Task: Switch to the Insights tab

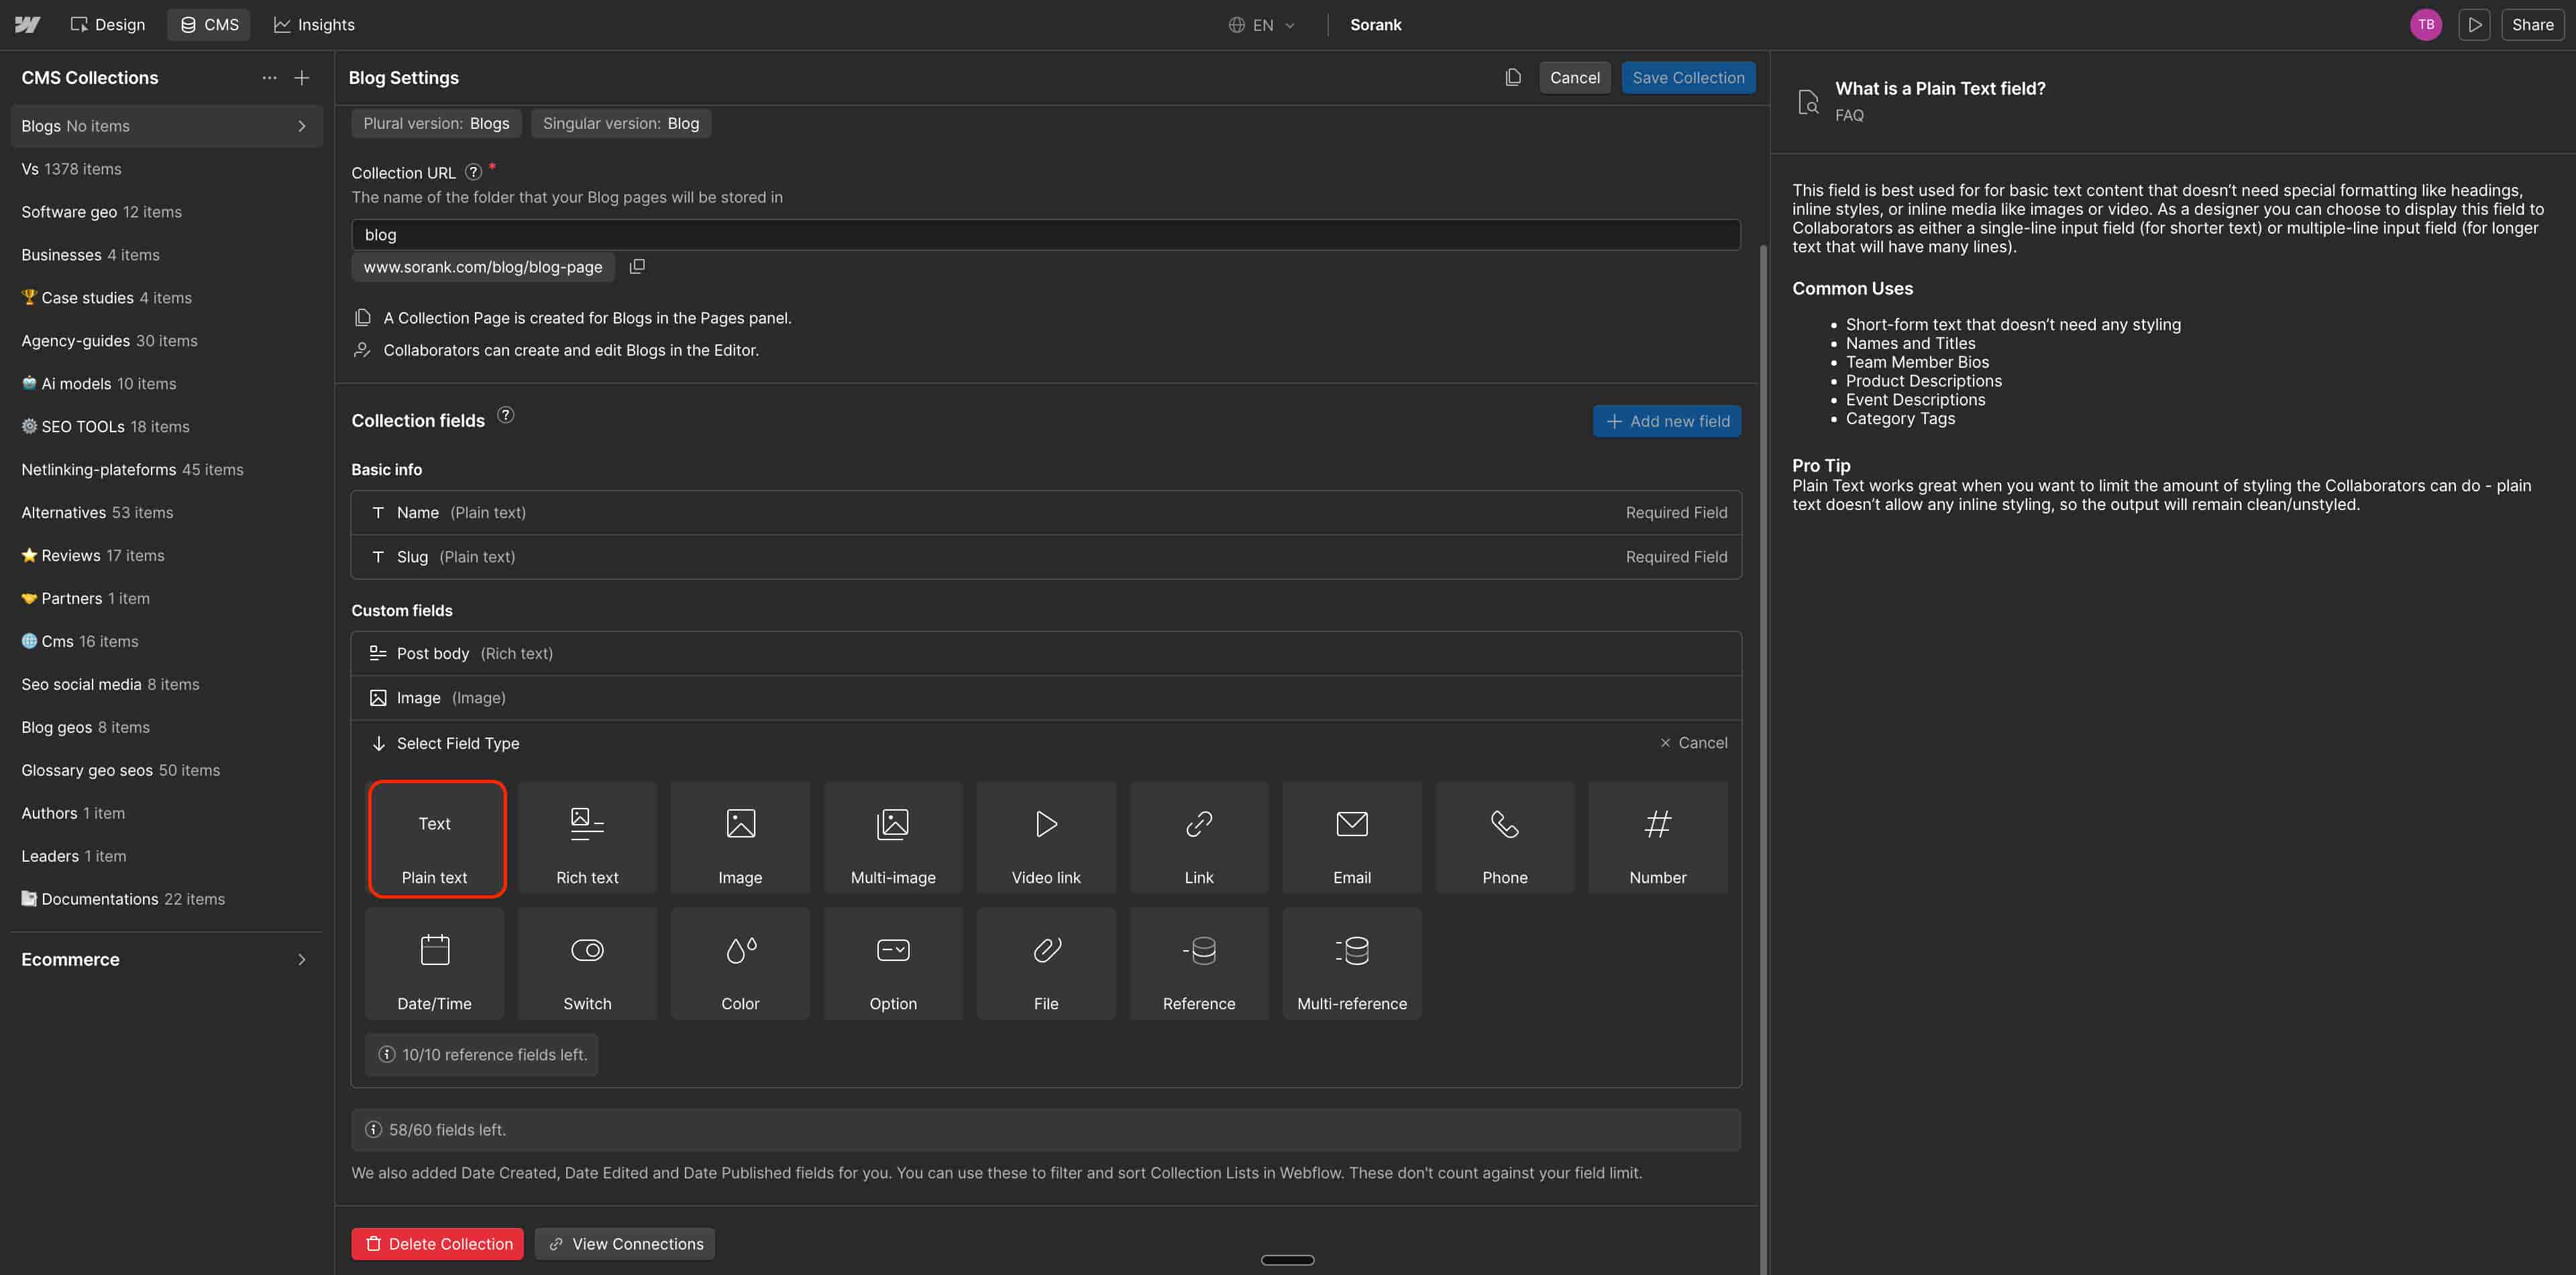Action: coord(314,25)
